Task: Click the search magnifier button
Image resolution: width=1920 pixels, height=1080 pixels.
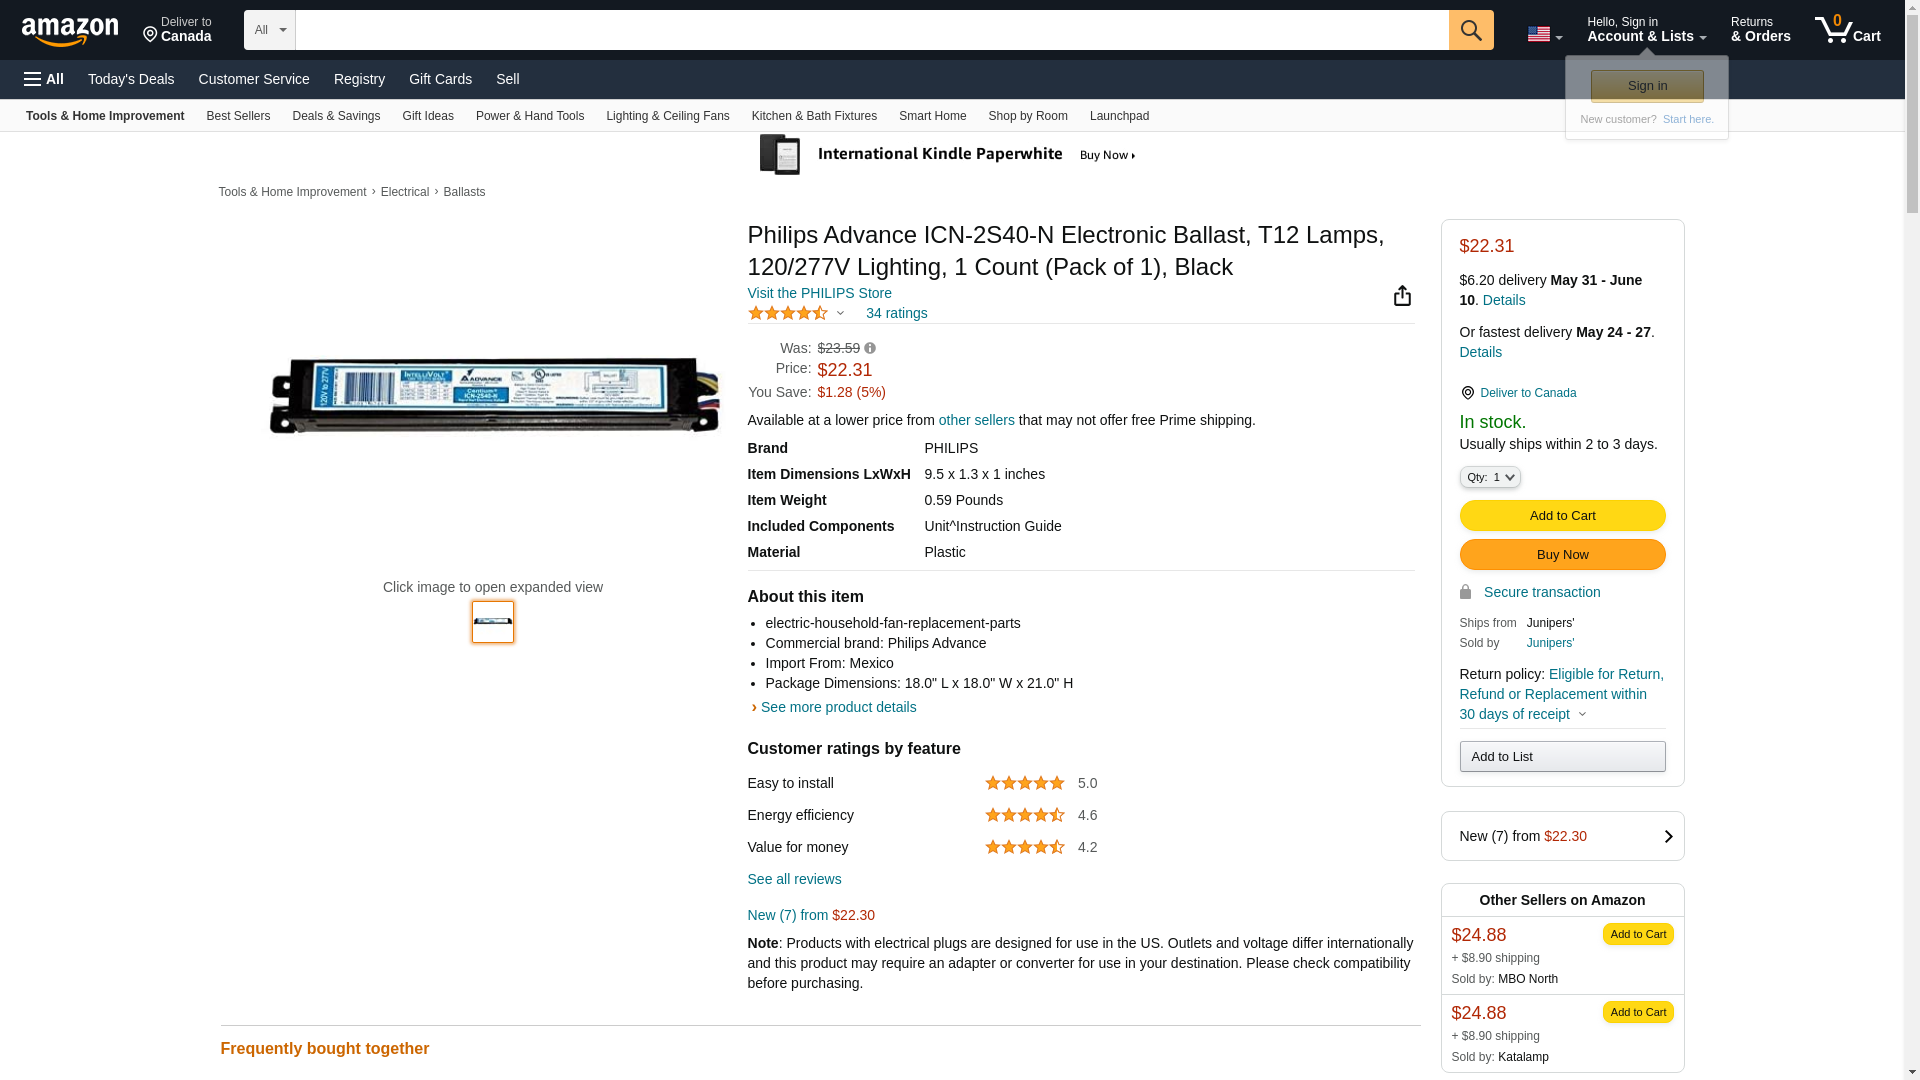Action: (x=1470, y=30)
